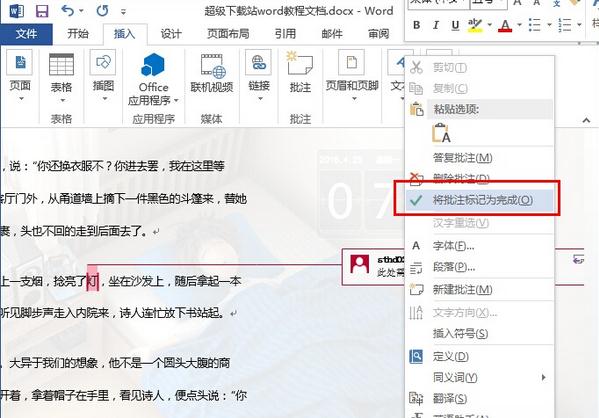Apply yellow text highlight color
The height and width of the screenshot is (418, 599).
click(x=474, y=25)
